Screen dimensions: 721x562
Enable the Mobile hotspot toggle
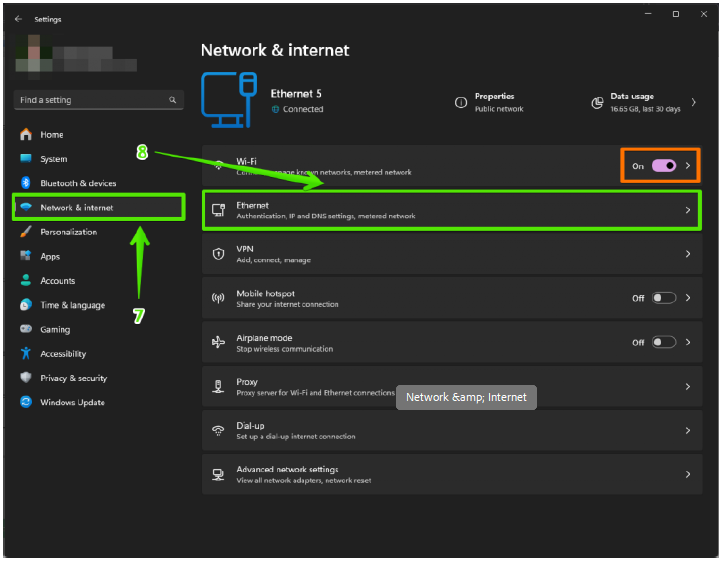point(664,298)
